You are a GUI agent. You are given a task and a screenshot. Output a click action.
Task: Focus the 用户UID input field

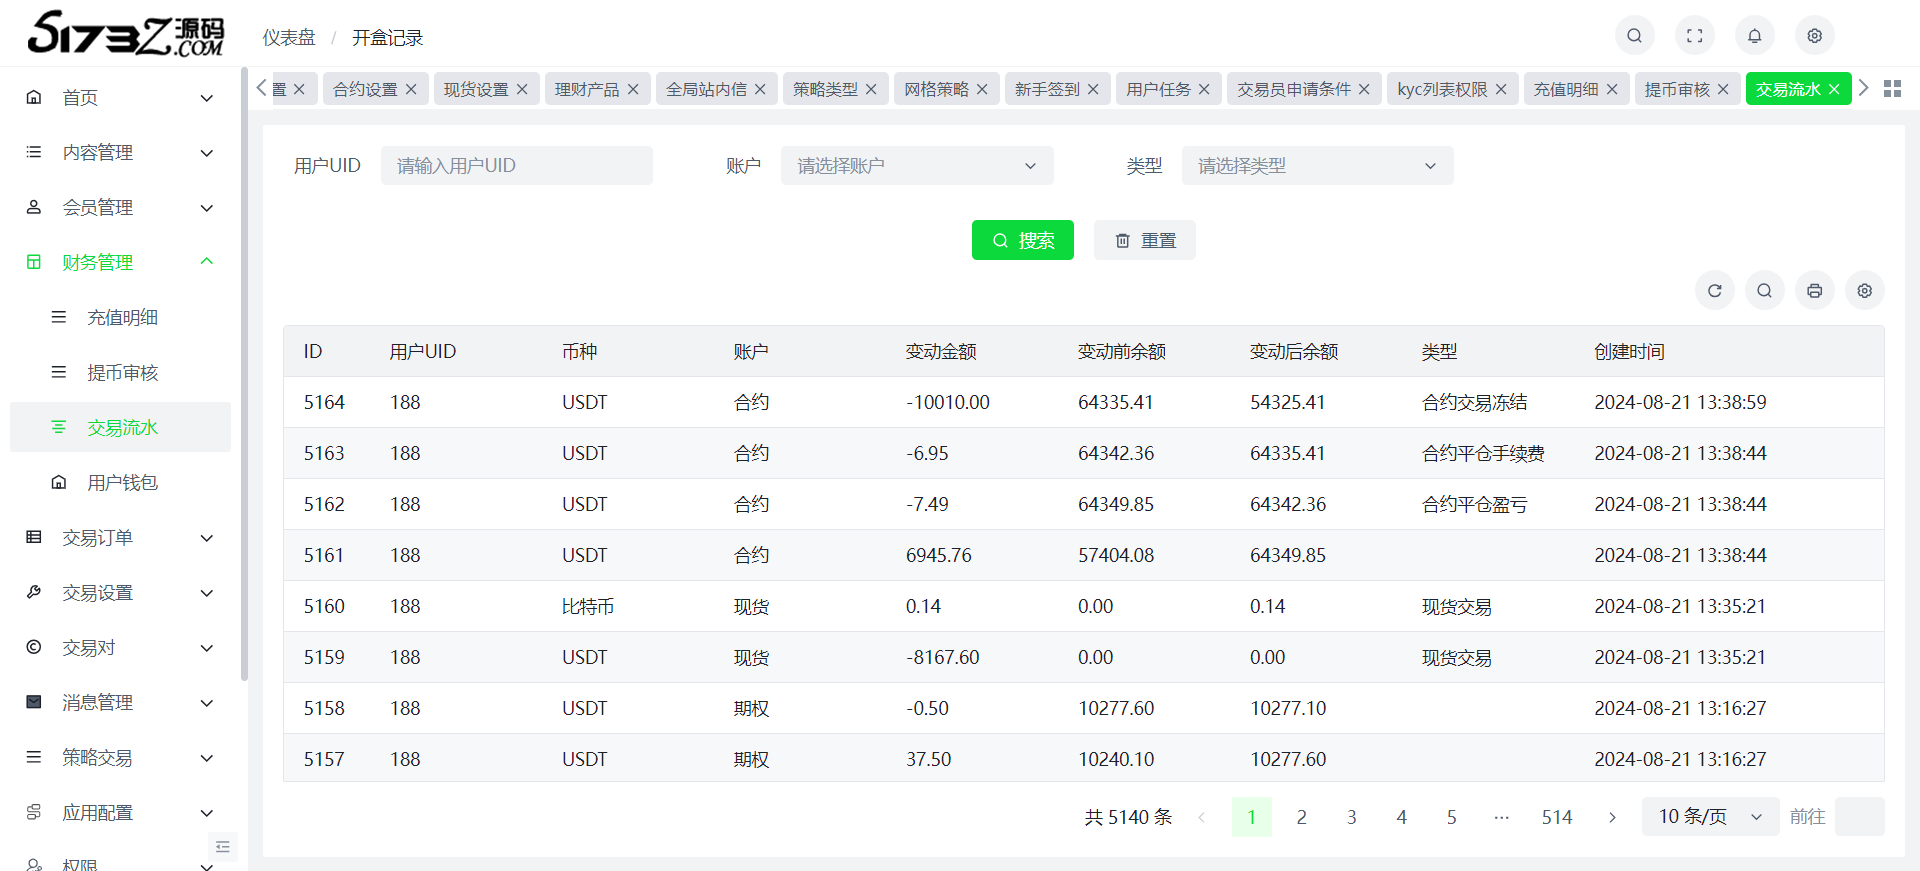516,166
